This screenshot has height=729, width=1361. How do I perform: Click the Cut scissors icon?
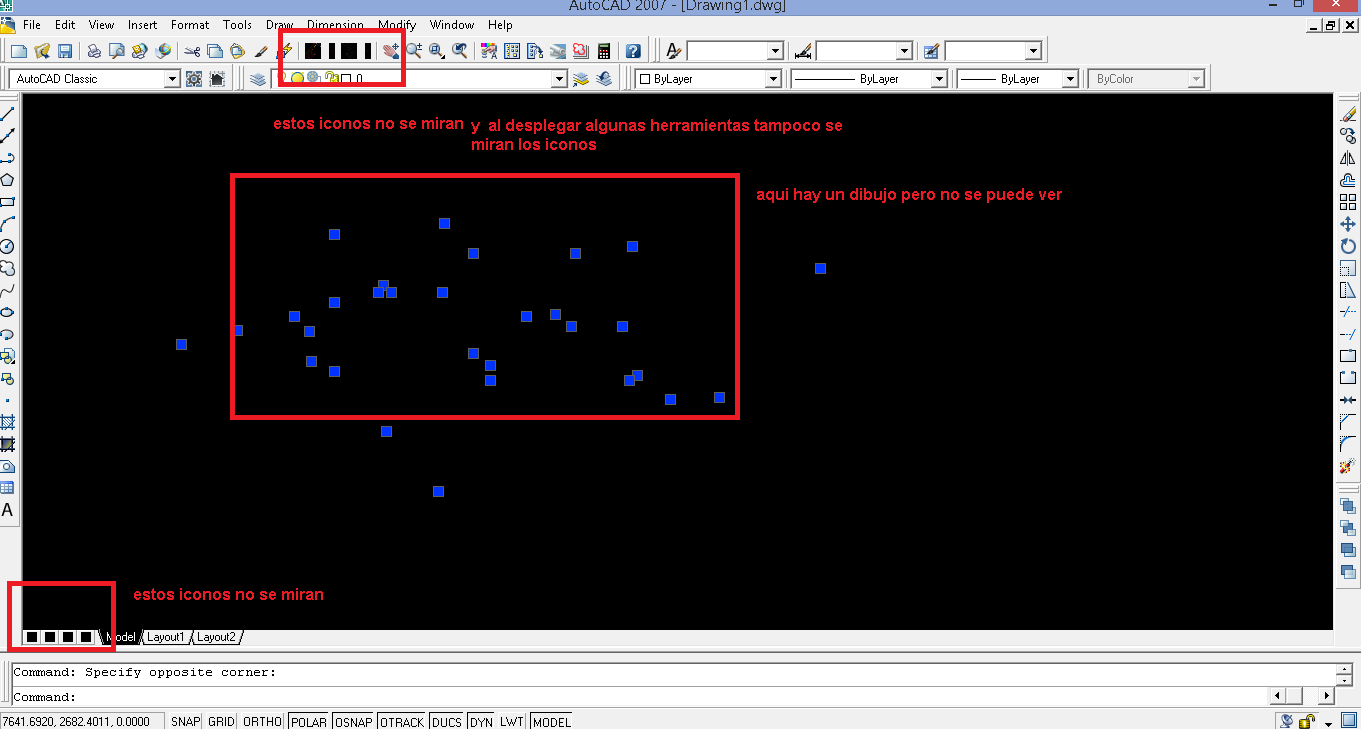pos(192,51)
